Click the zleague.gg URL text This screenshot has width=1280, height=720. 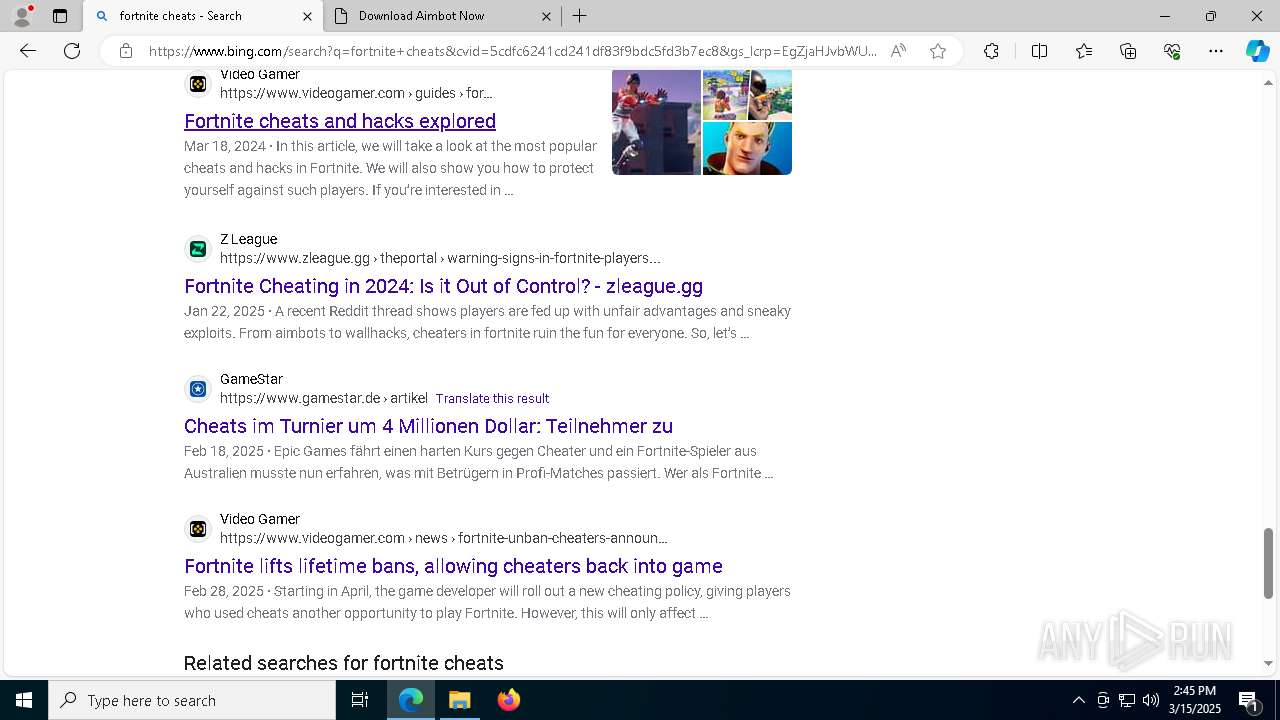[x=440, y=258]
